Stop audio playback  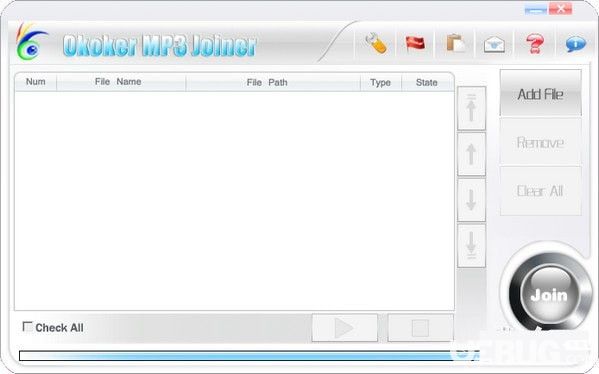point(421,328)
